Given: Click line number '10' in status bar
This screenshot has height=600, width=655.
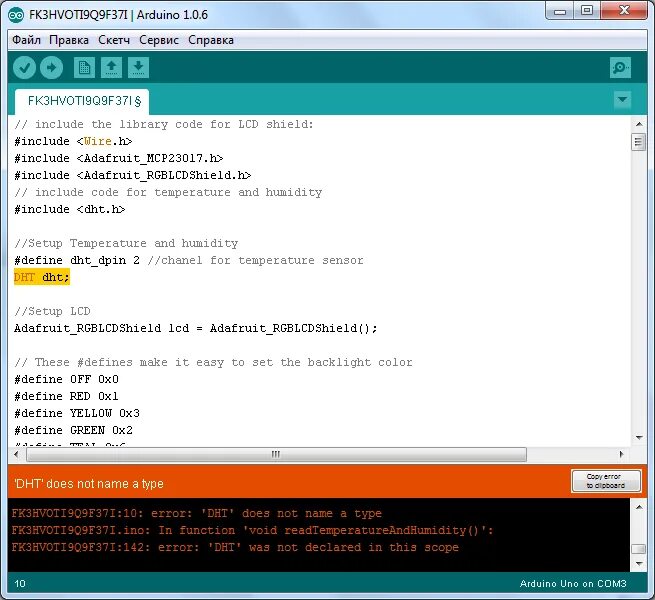Looking at the screenshot, I should click(20, 584).
